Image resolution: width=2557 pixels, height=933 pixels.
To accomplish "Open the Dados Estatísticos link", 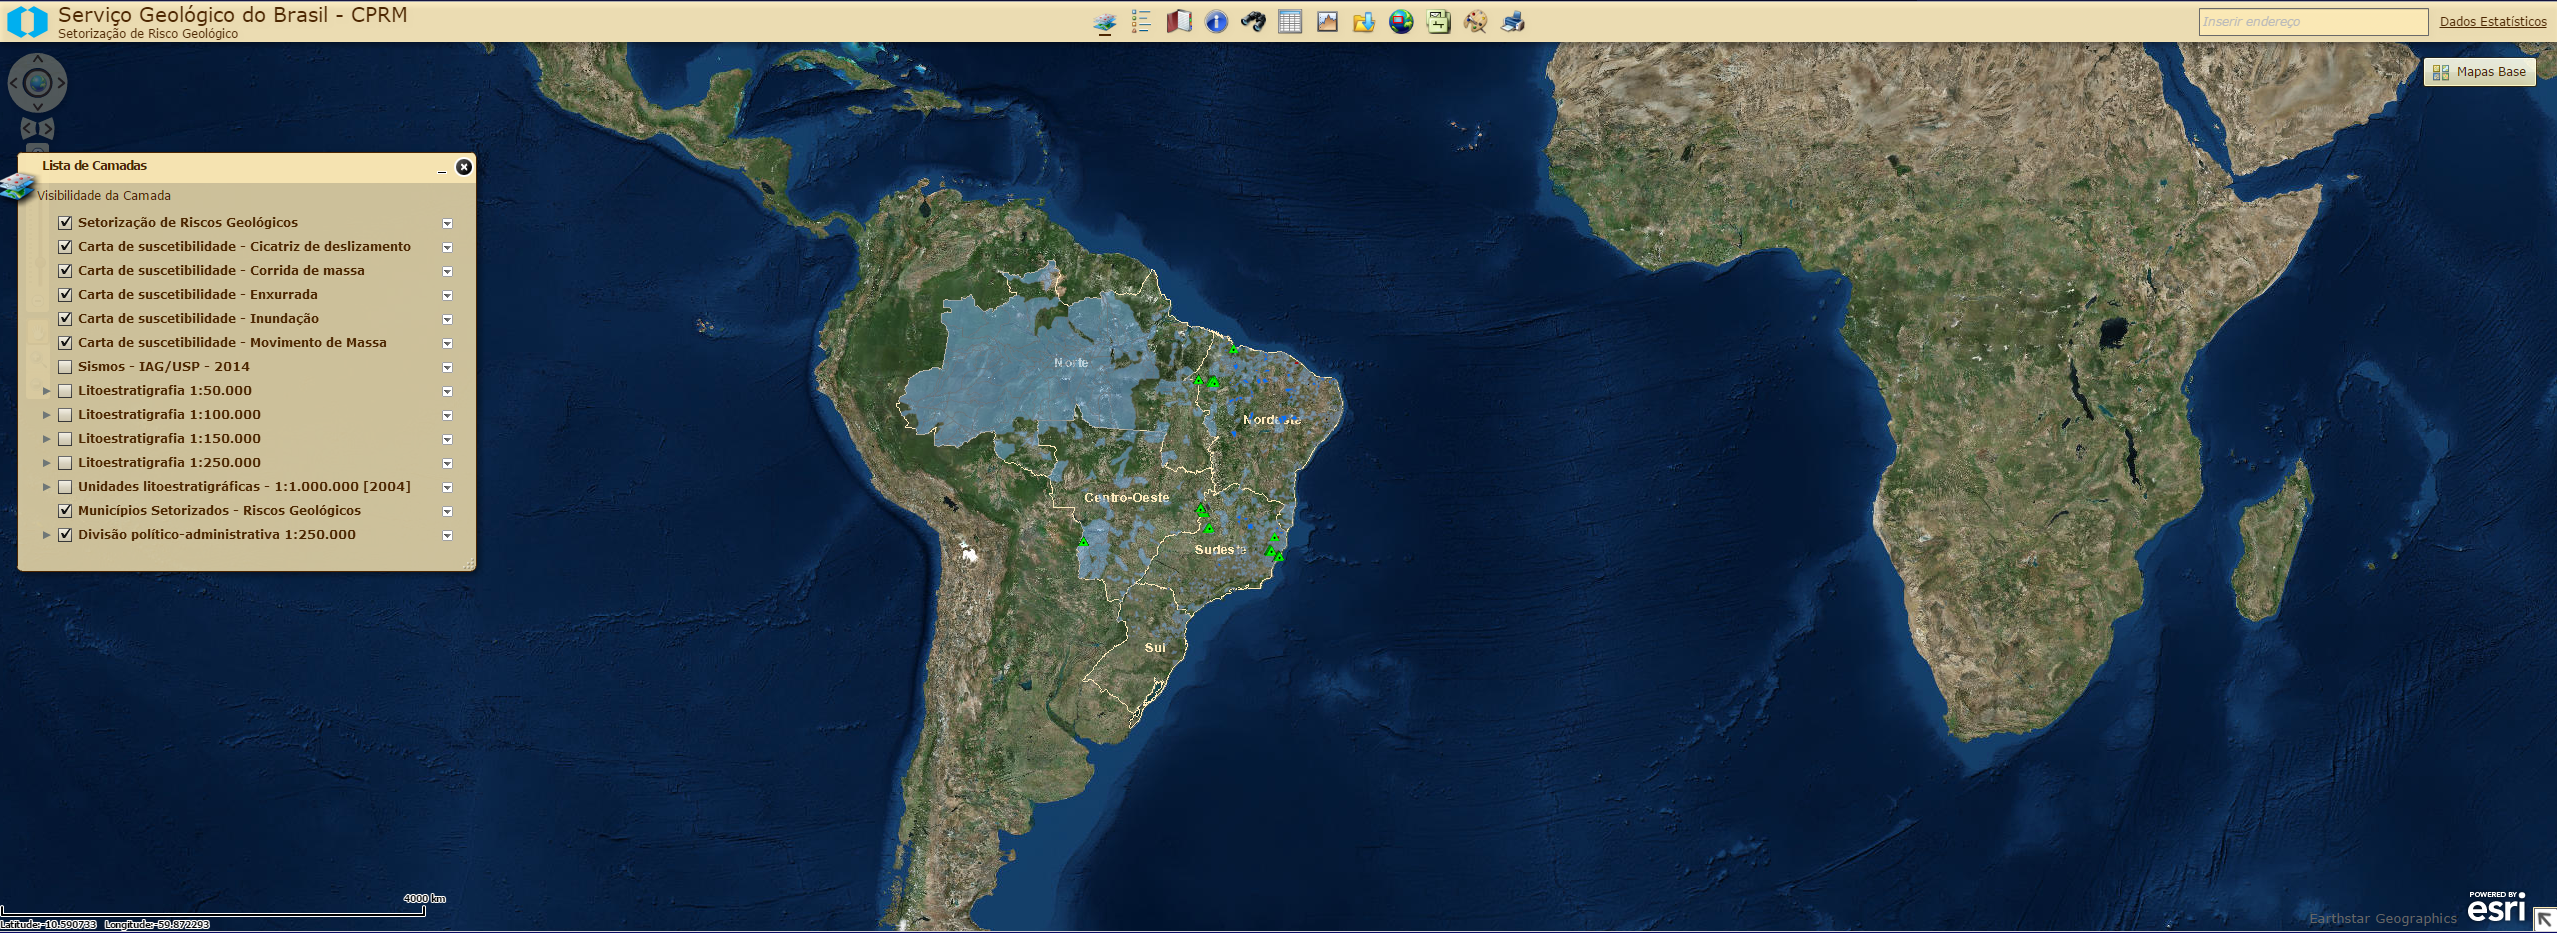I will pyautogui.click(x=2492, y=22).
